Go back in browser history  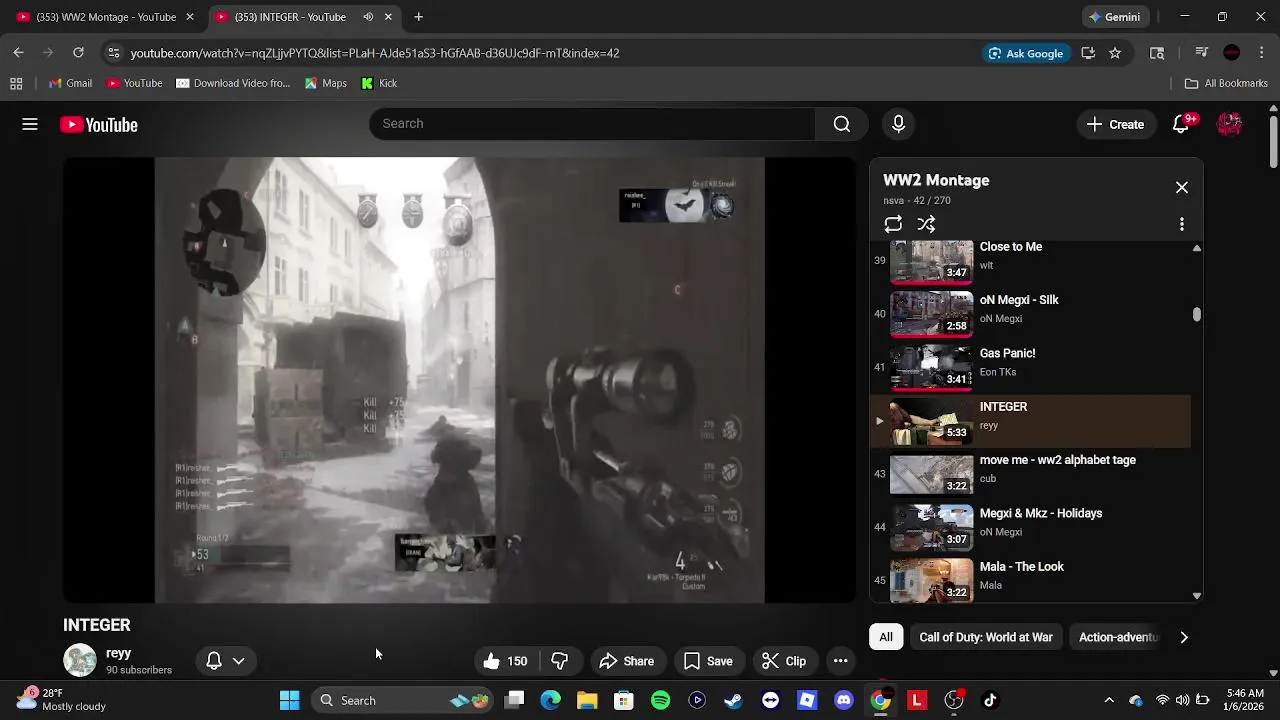pyautogui.click(x=18, y=53)
